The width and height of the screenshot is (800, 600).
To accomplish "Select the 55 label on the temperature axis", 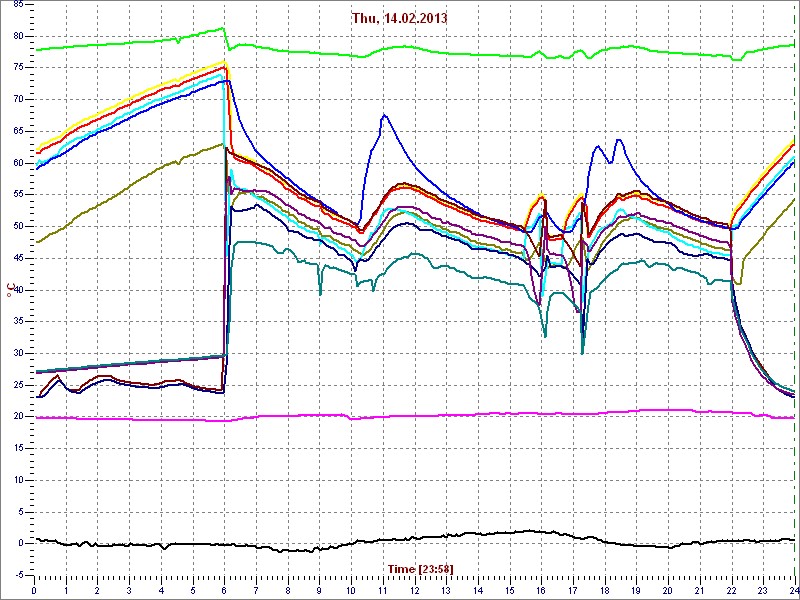I will coord(18,194).
